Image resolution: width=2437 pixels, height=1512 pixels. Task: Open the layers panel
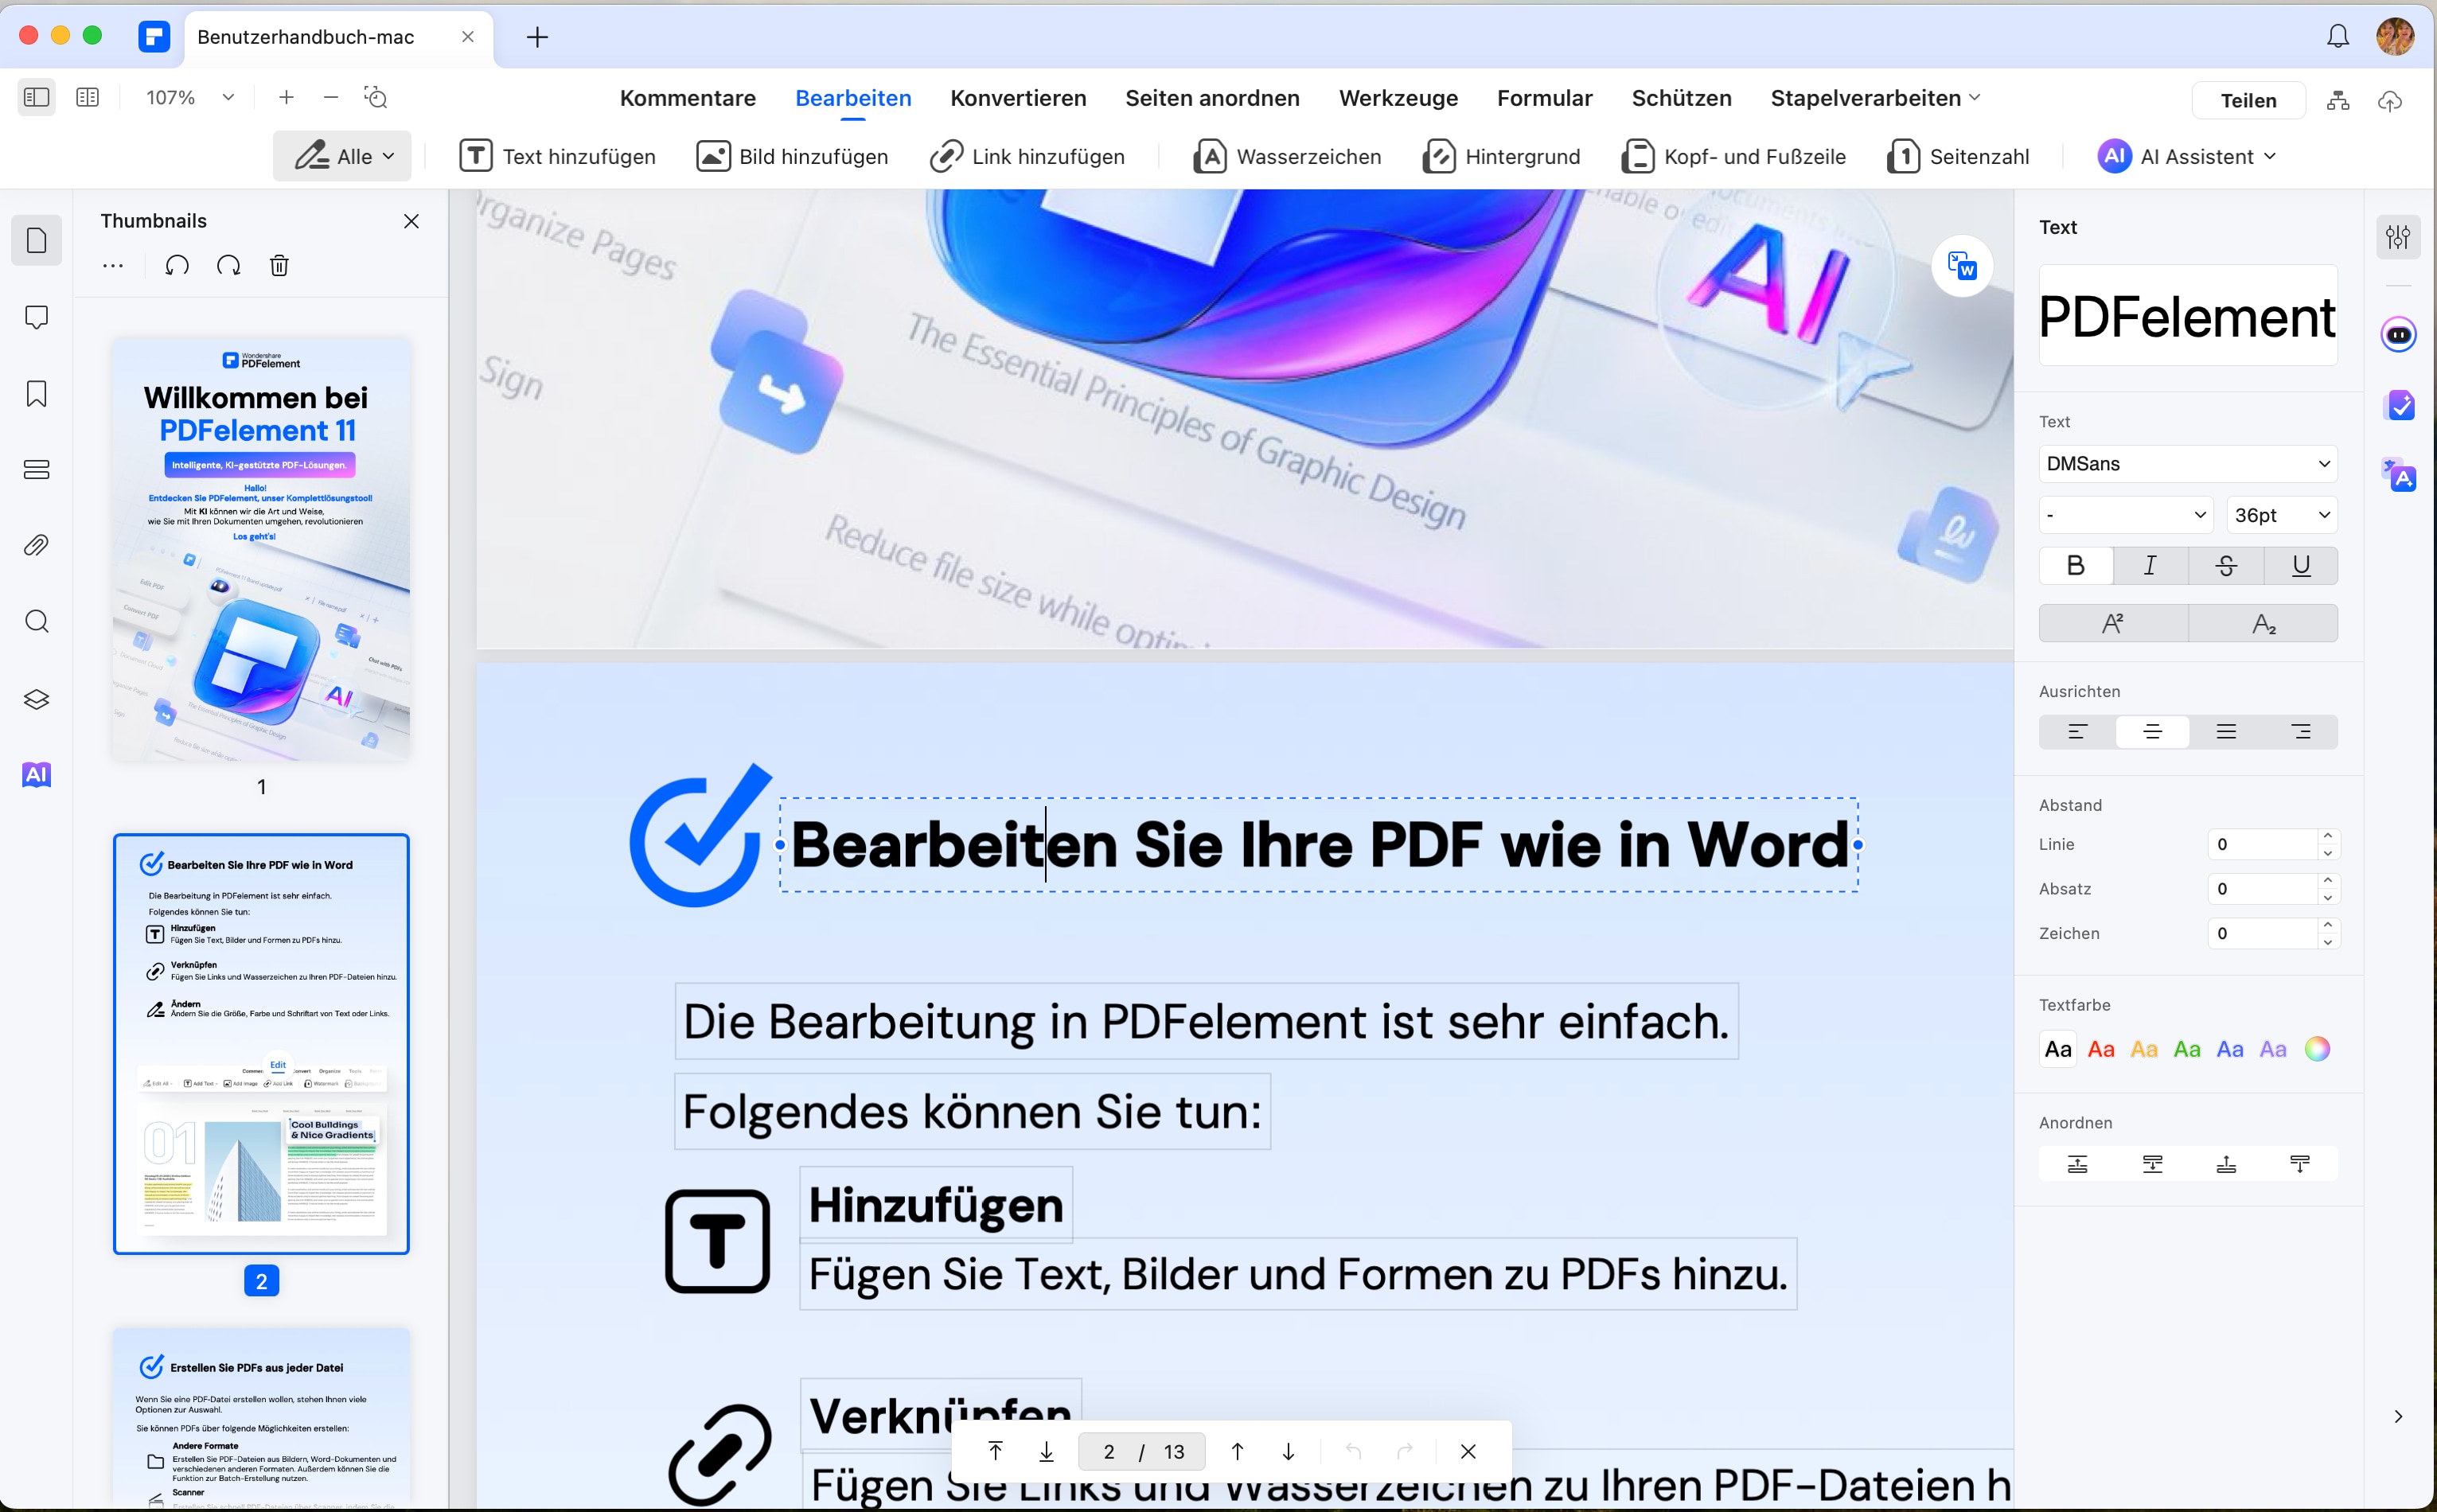37,698
